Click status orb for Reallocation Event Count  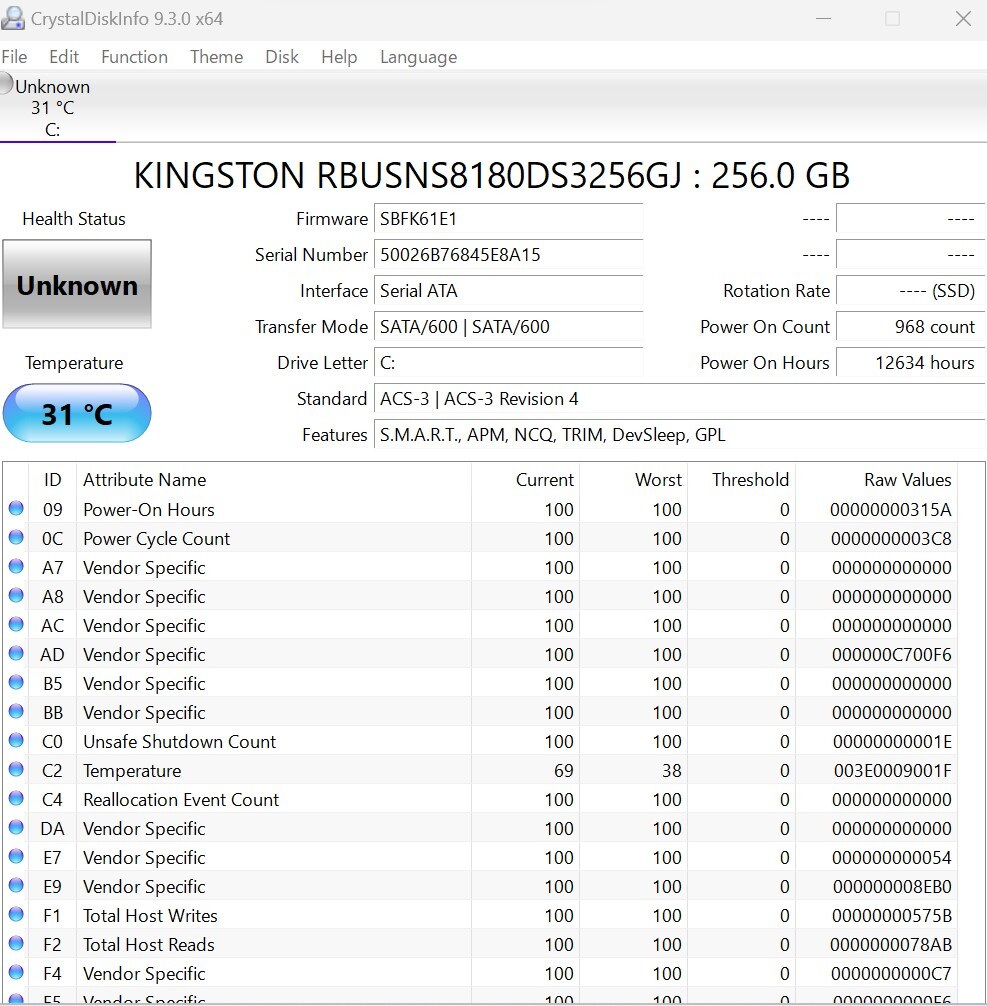(16, 799)
